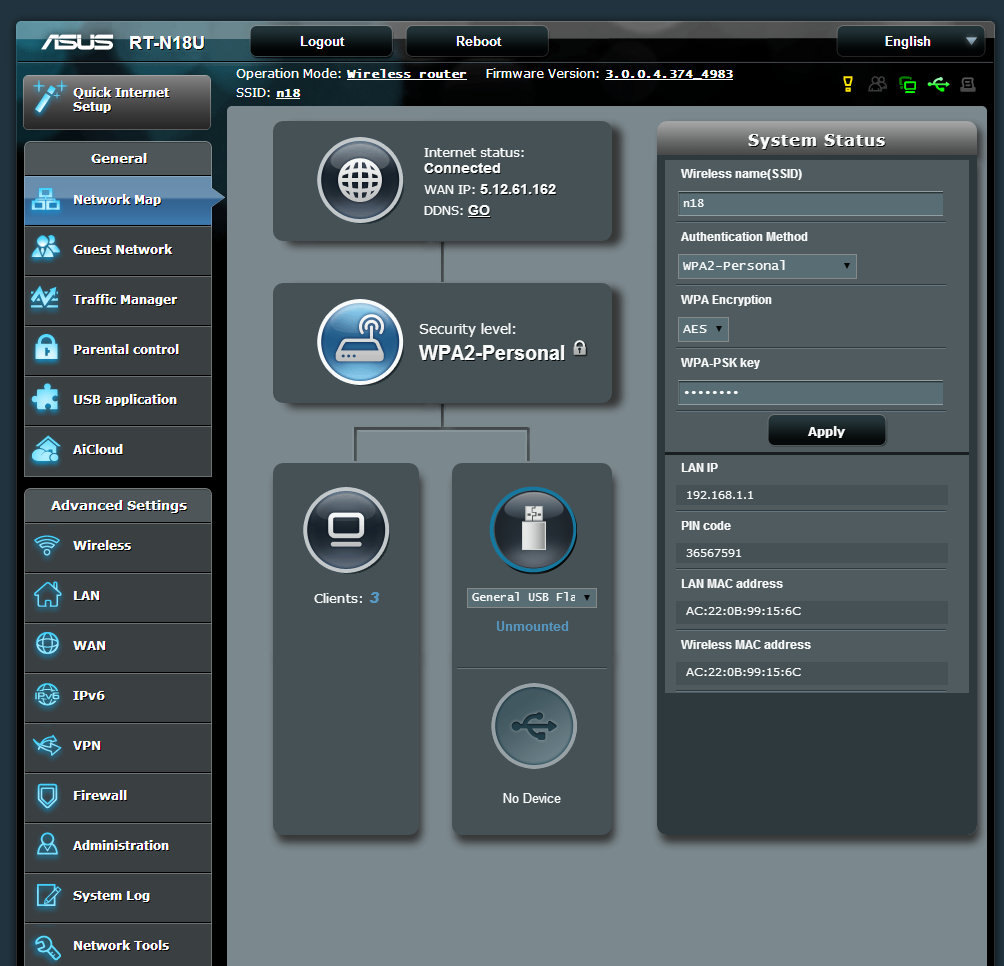Expand the Authentication Method dropdown

[x=767, y=266]
